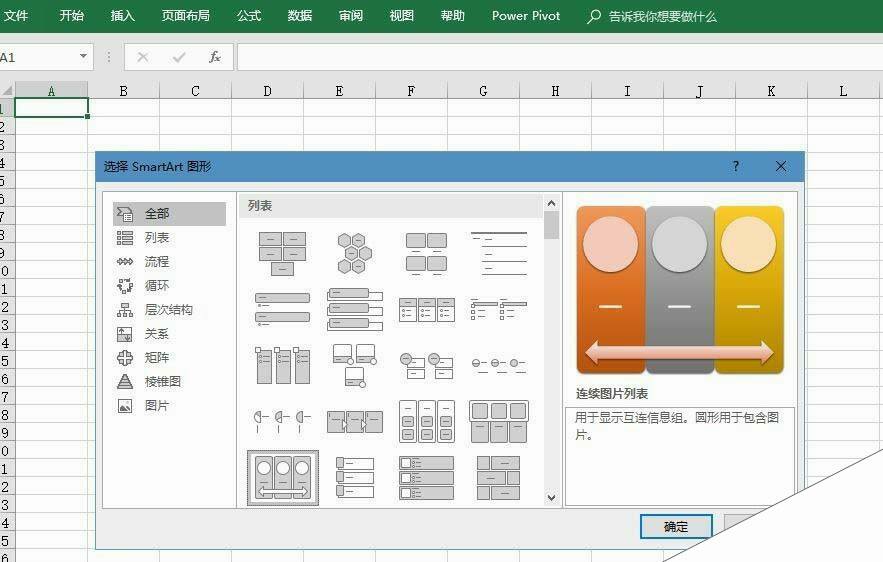Switch to the 开始 ribbon tab

click(x=72, y=16)
